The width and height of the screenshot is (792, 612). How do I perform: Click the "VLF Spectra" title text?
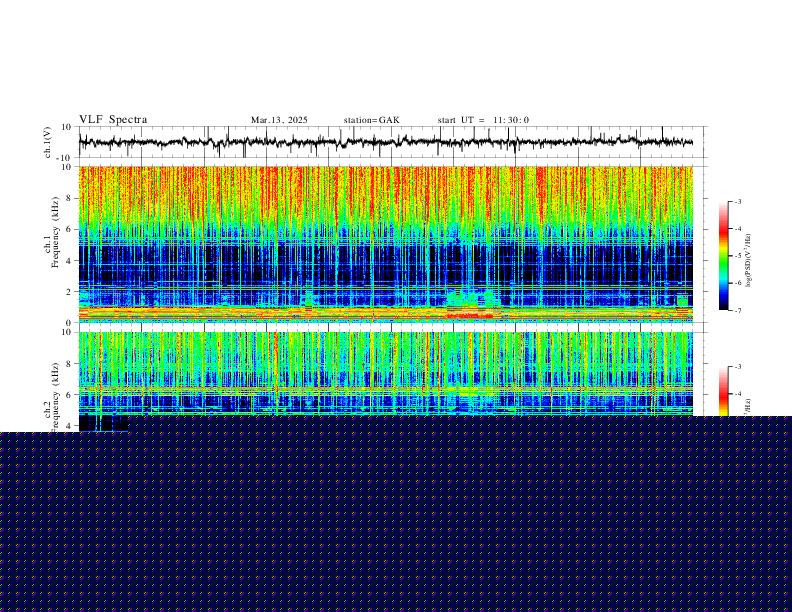[113, 120]
